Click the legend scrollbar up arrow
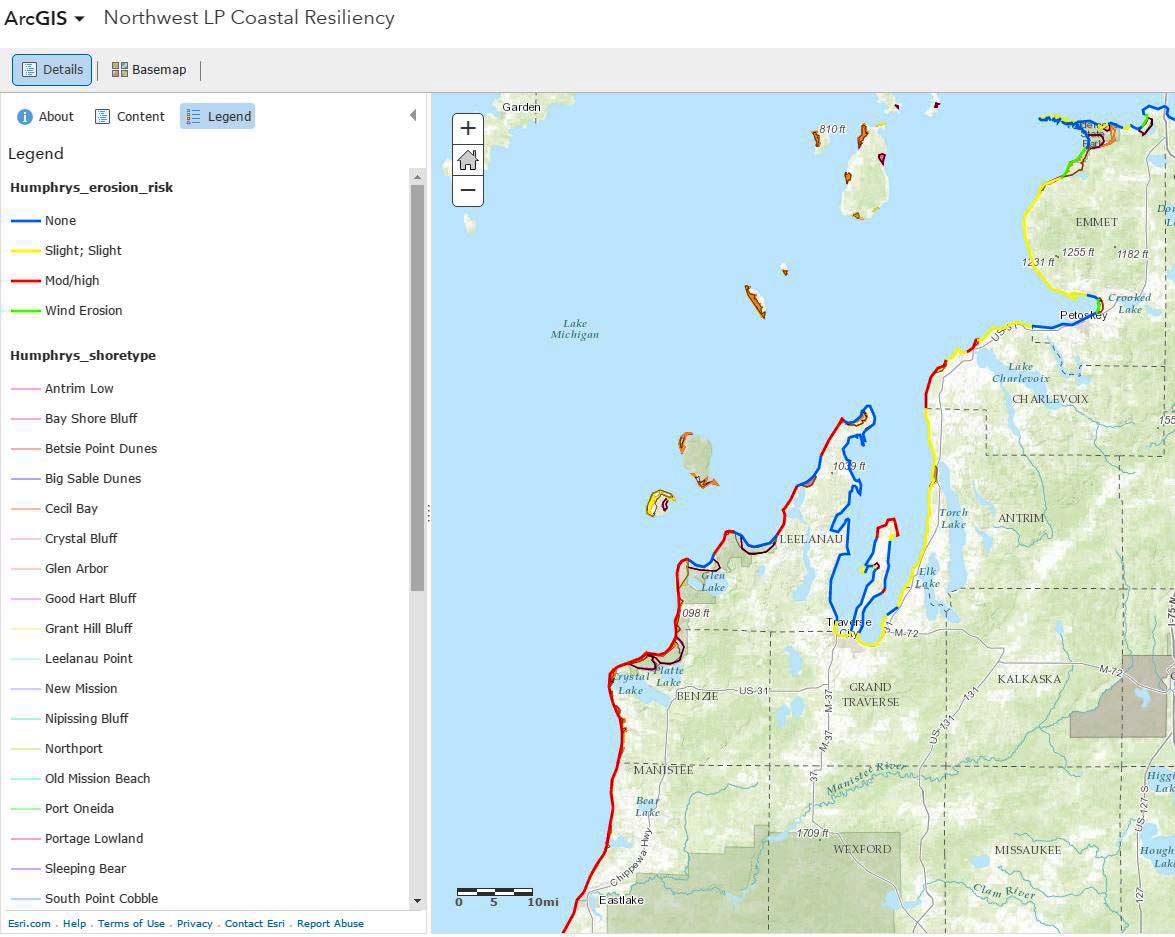This screenshot has height=937, width=1175. 417,177
